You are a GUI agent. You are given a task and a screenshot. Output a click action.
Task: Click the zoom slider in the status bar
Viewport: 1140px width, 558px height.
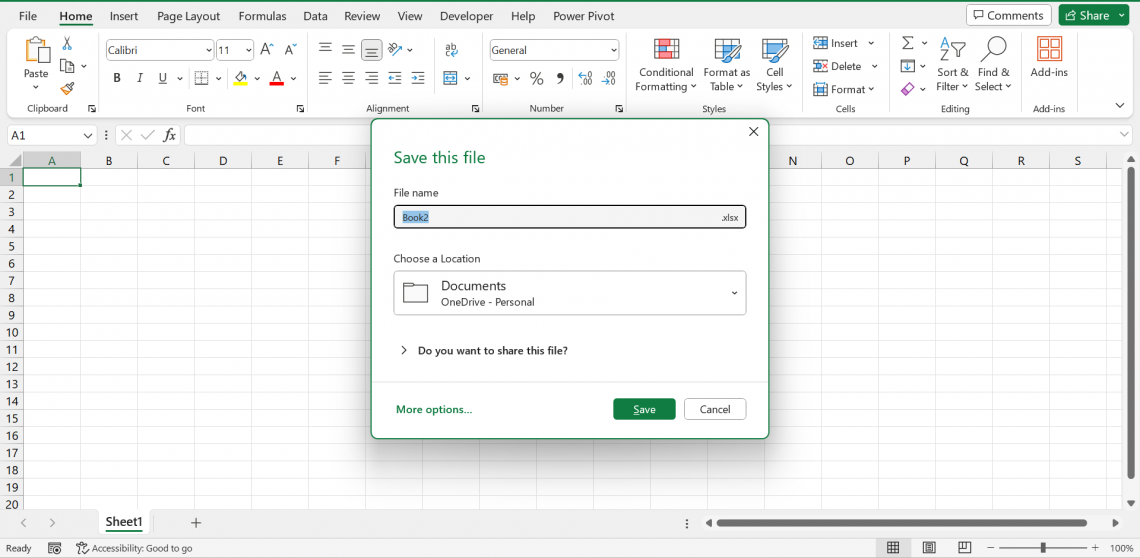[x=1043, y=548]
